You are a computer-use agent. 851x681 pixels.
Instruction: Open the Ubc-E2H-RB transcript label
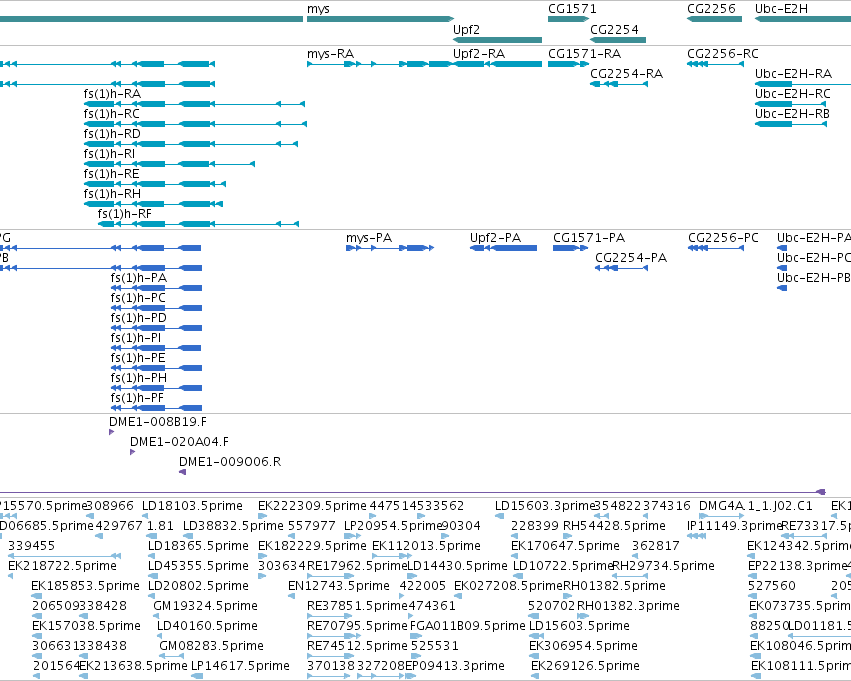pyautogui.click(x=792, y=114)
